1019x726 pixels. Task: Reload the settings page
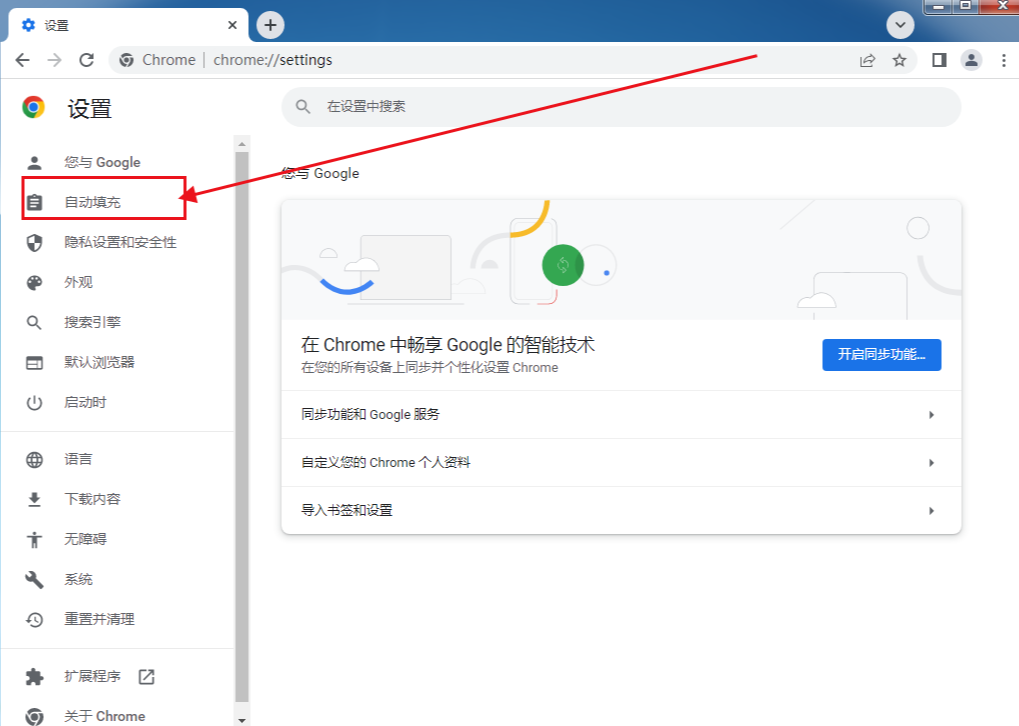[x=86, y=60]
